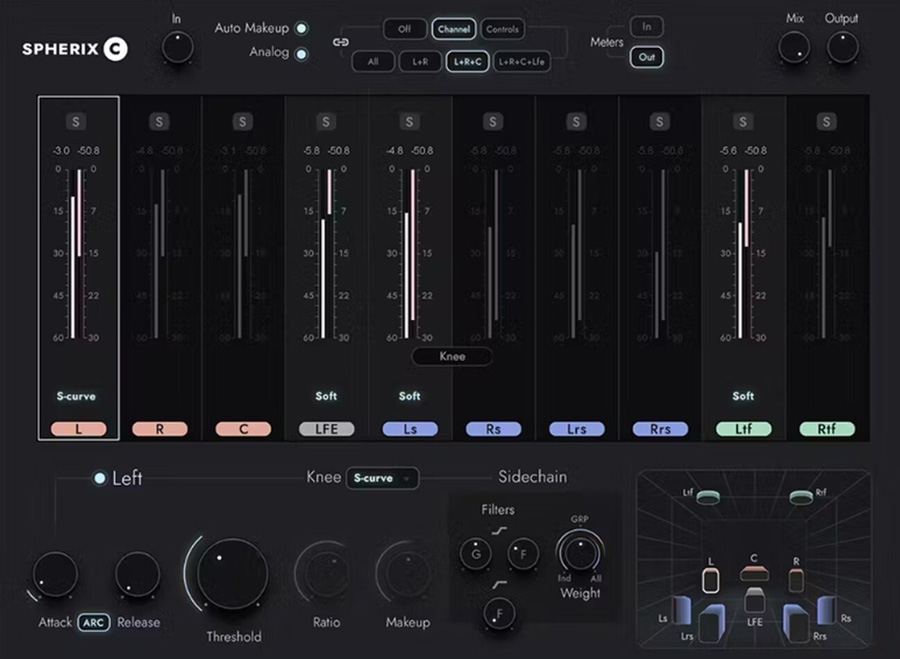Toggle the Left channel enable indicator
Image resolution: width=900 pixels, height=659 pixels.
99,479
